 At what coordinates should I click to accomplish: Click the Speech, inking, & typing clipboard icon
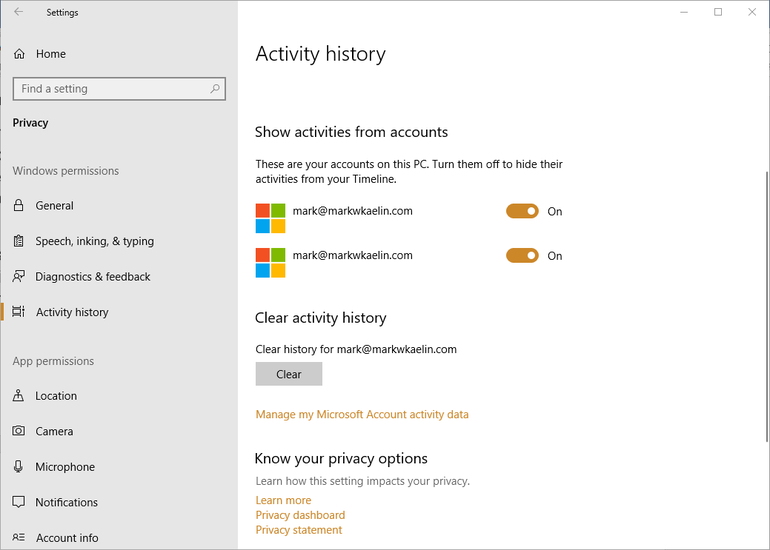(x=19, y=241)
